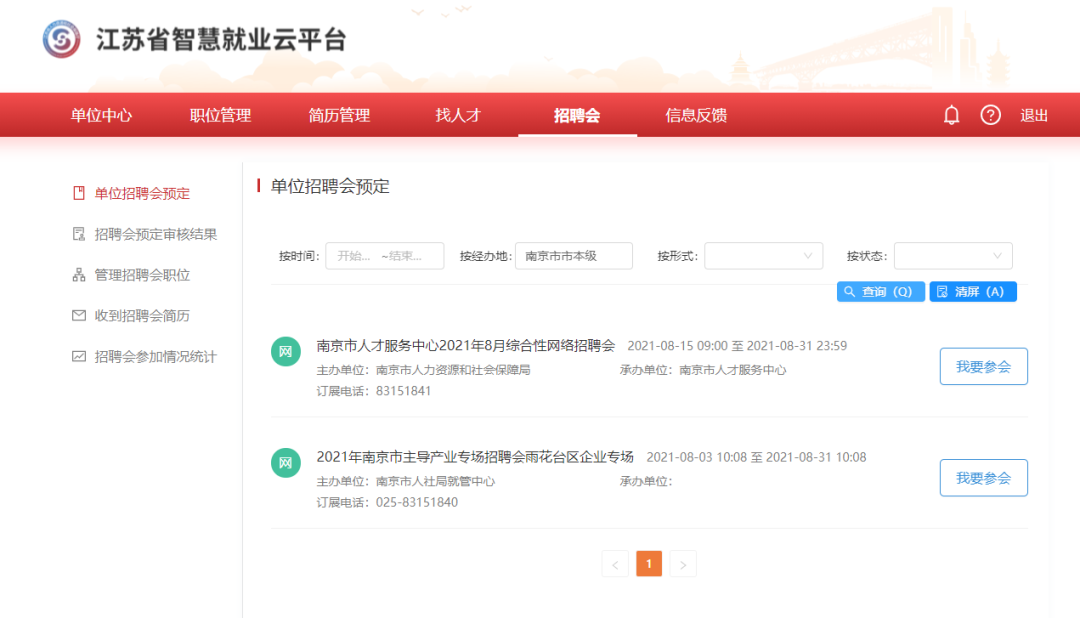Open the 按状态 dropdown

[x=953, y=256]
